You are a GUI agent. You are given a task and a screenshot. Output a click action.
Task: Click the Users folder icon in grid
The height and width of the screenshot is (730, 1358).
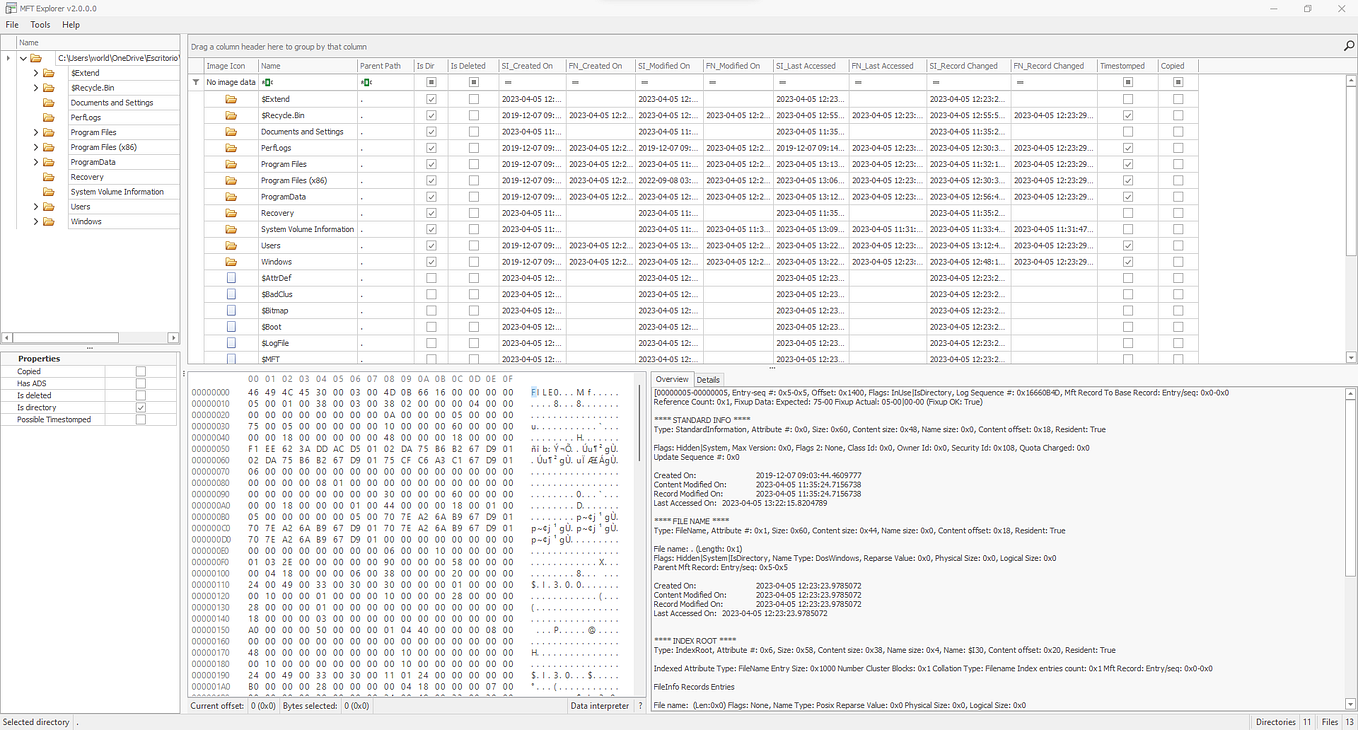(x=231, y=246)
